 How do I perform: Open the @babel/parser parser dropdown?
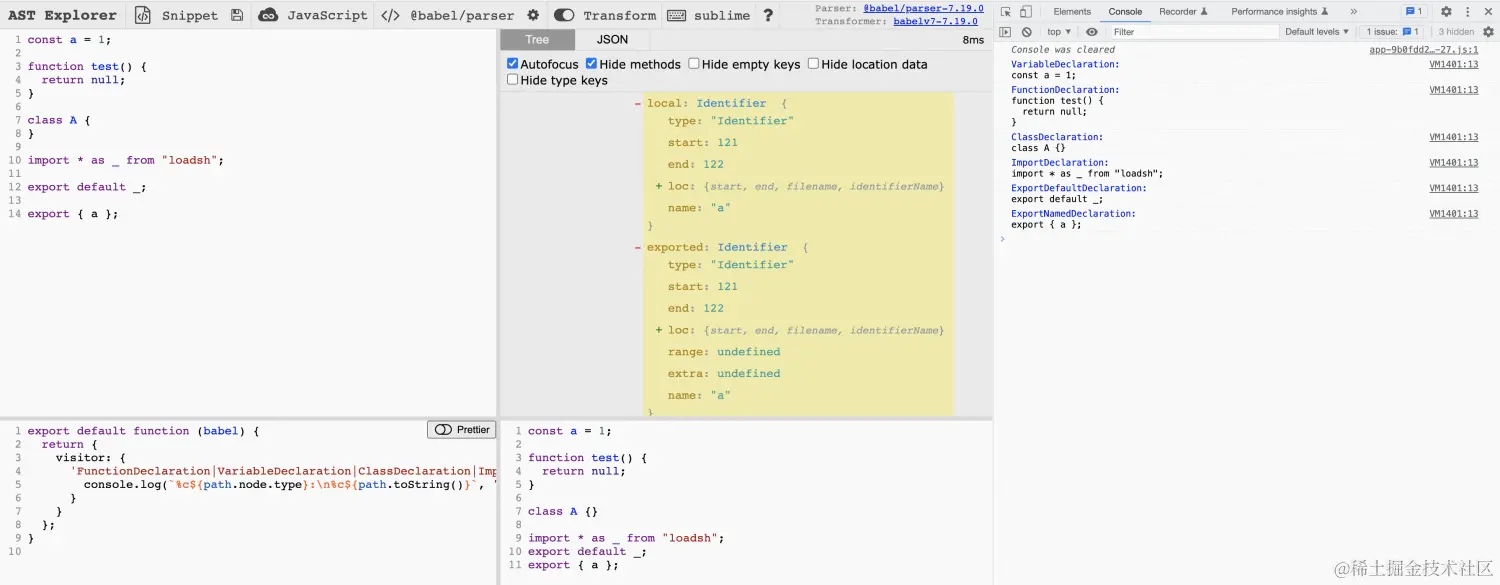447,15
